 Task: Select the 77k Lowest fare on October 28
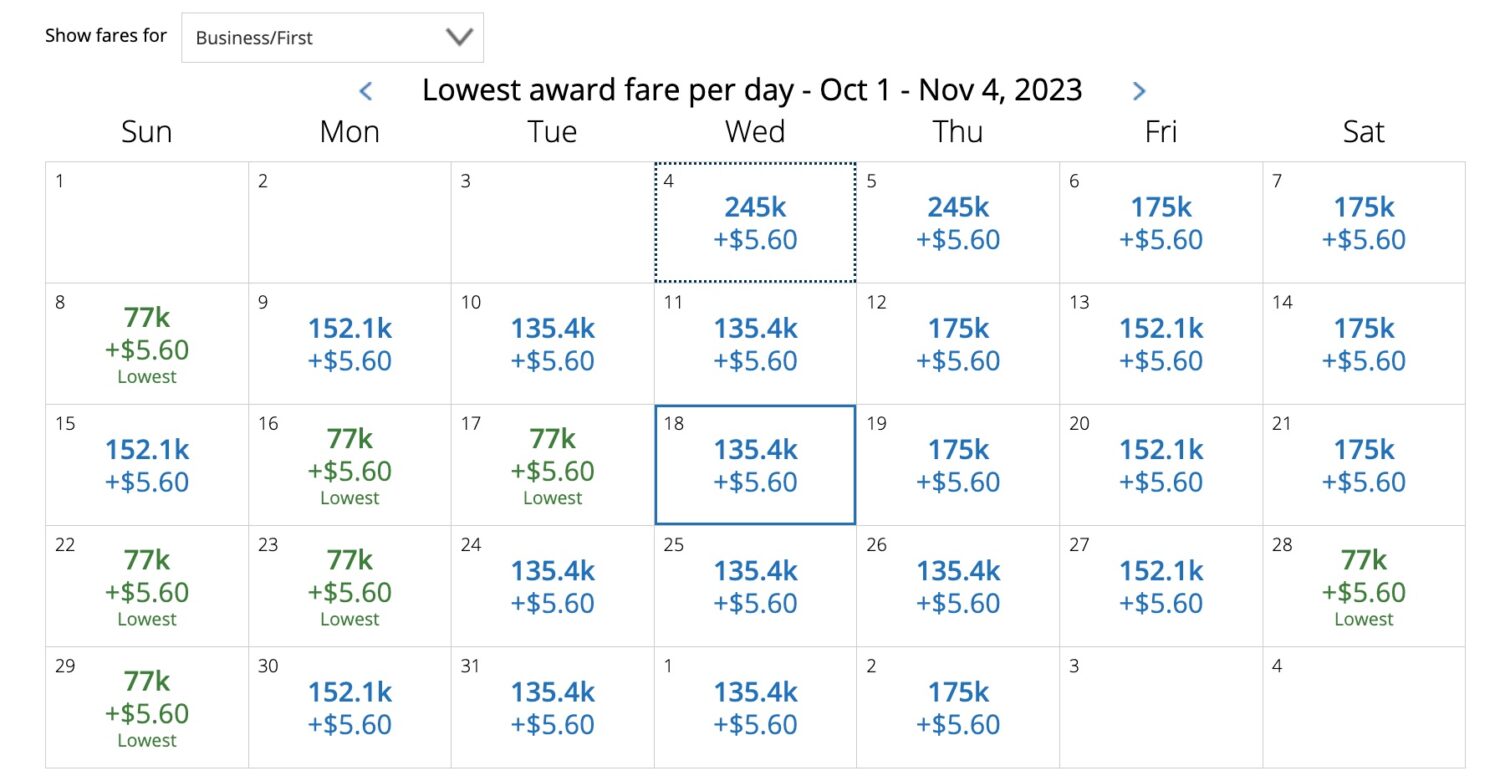point(1363,585)
